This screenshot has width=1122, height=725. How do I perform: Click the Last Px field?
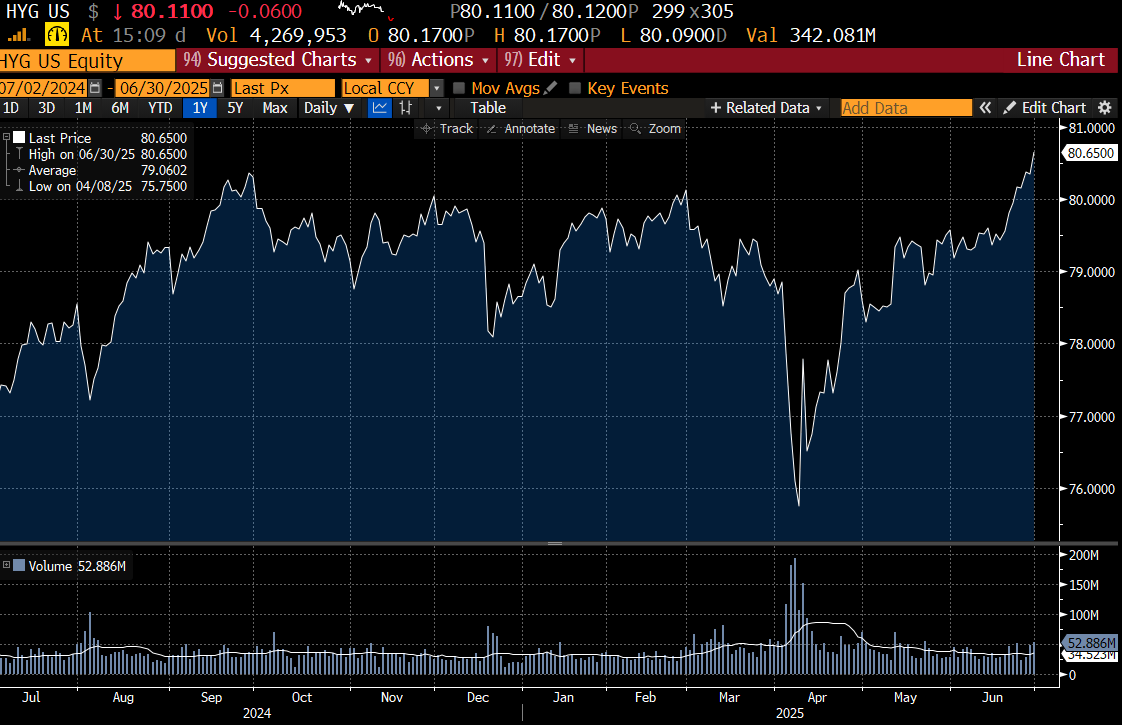(283, 88)
